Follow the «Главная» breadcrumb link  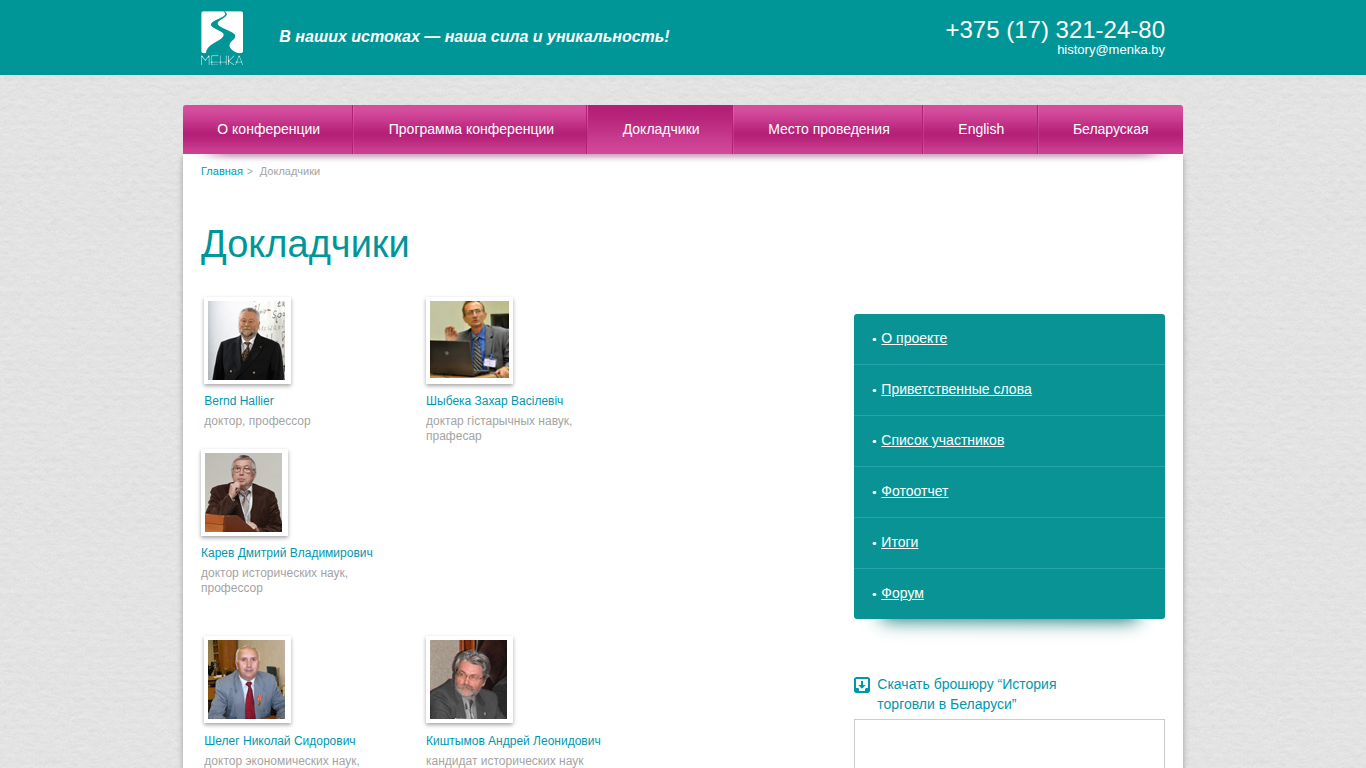click(222, 171)
